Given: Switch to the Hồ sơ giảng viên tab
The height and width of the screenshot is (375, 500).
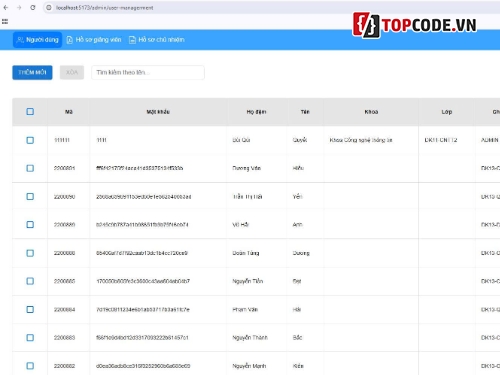Looking at the screenshot, I should pyautogui.click(x=94, y=40).
